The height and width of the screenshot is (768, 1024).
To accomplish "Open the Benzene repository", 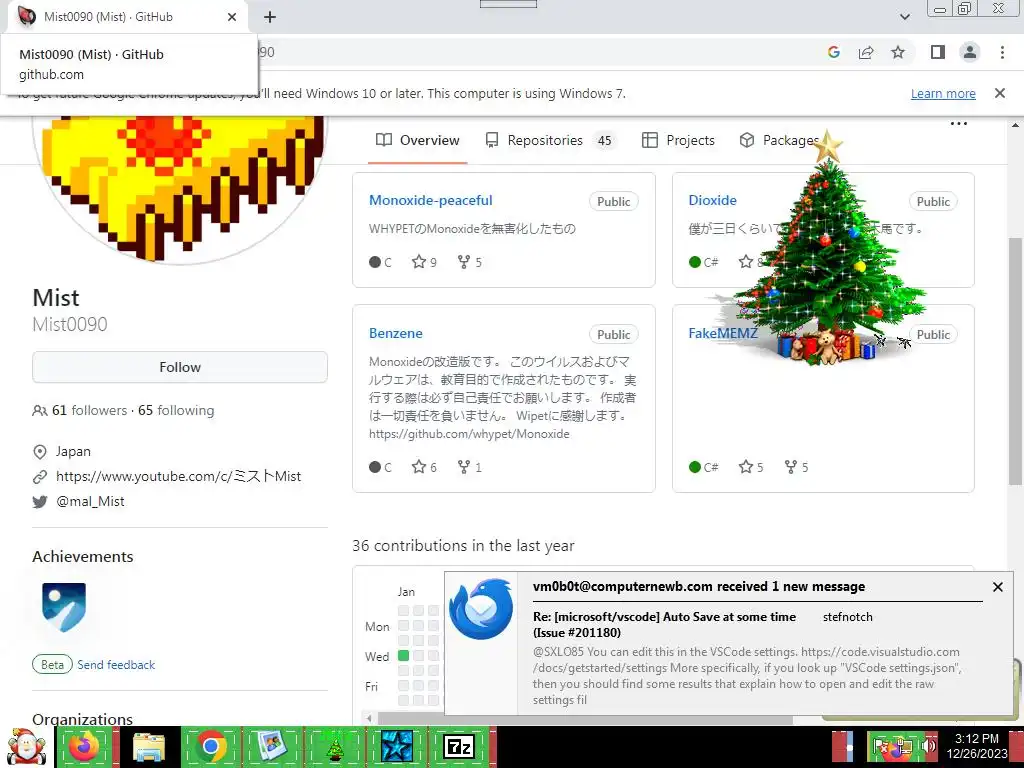I will tap(396, 333).
